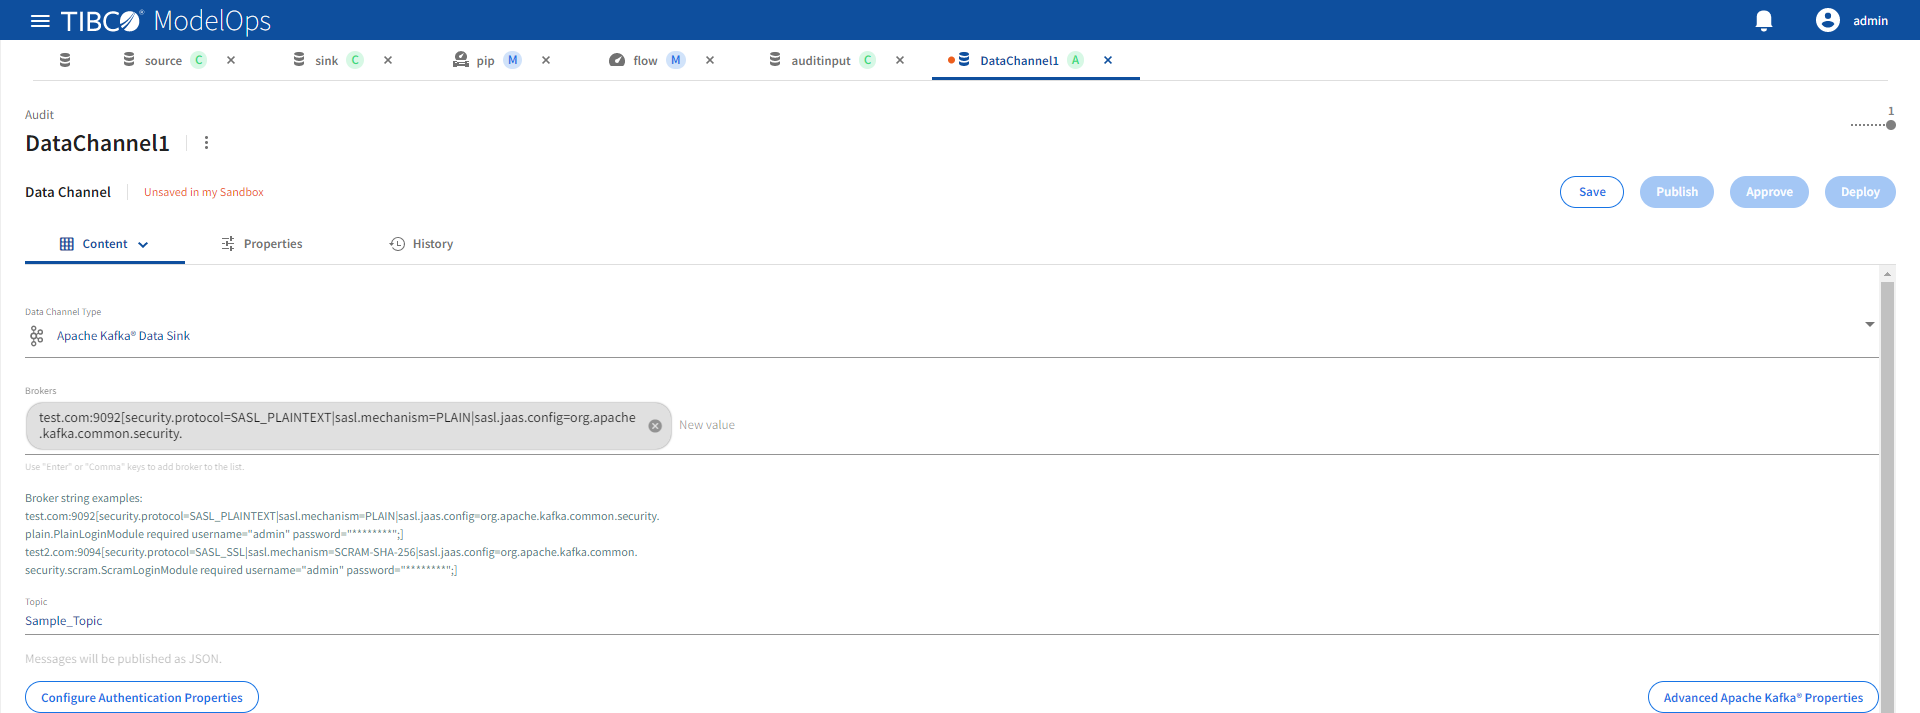The width and height of the screenshot is (1920, 713).
Task: Remove the test.com:9092 broker chip
Action: coord(655,426)
